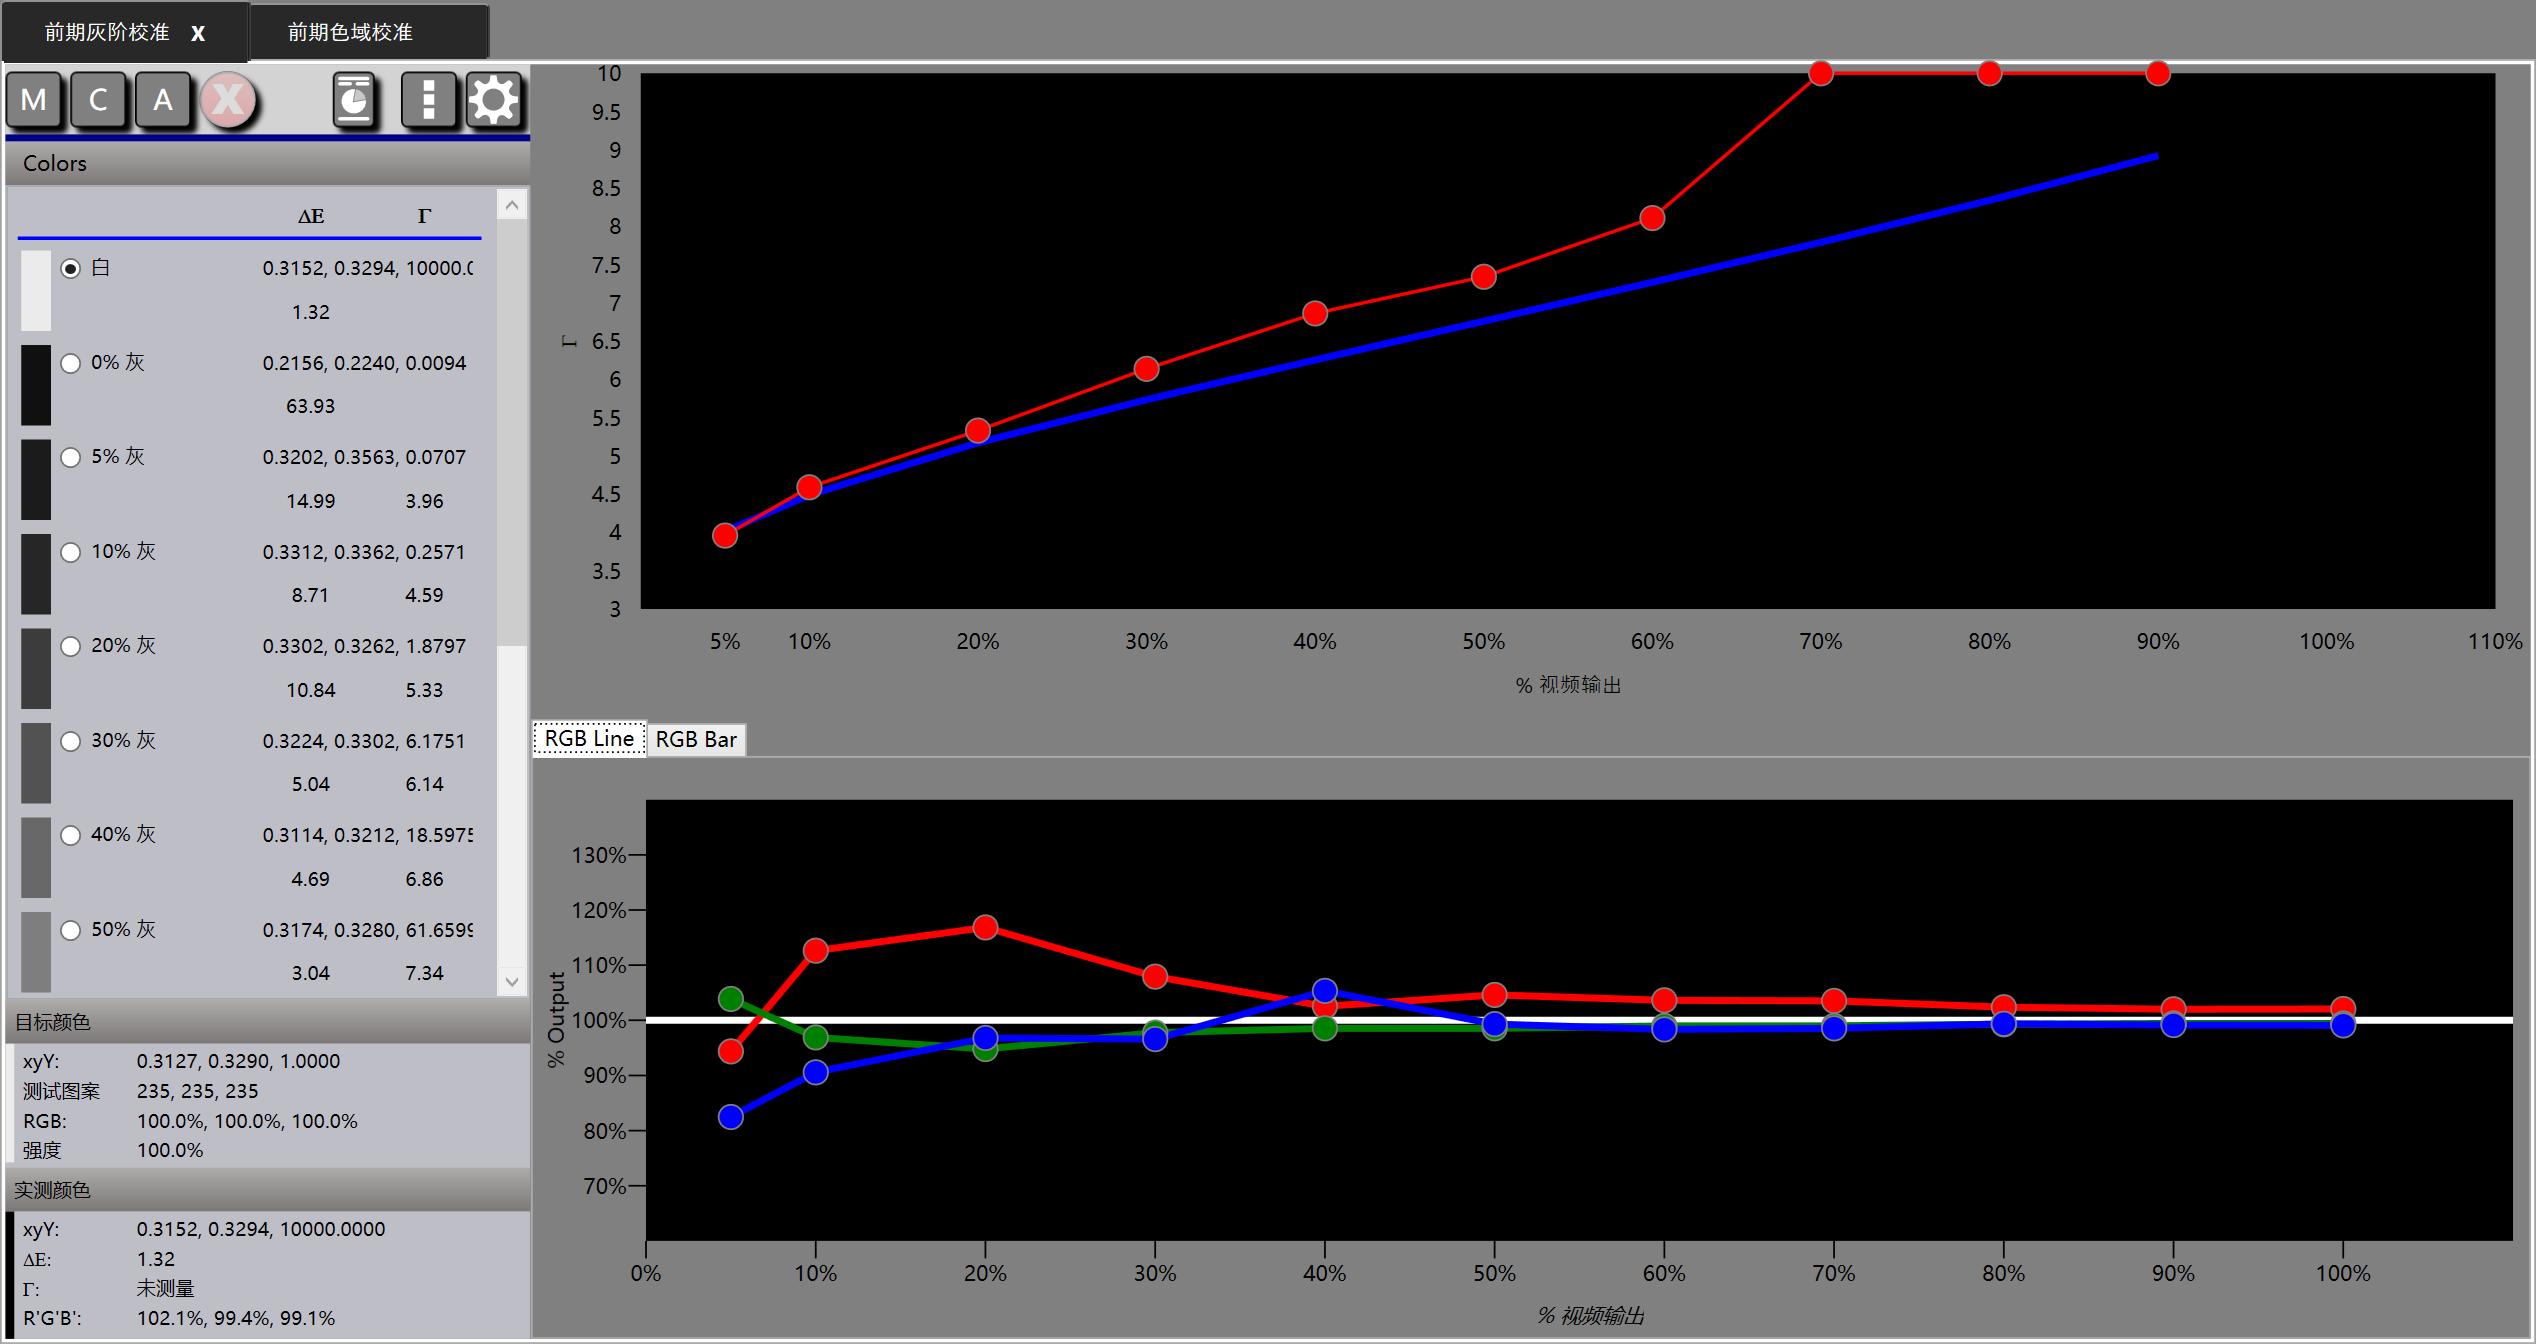
Task: Click the 40% 灰 color swatch
Action: coord(36,857)
